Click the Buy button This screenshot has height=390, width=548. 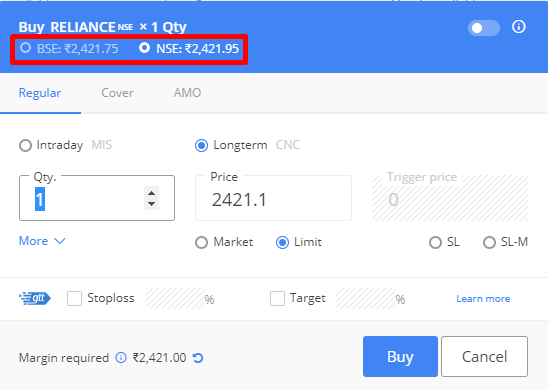point(400,356)
